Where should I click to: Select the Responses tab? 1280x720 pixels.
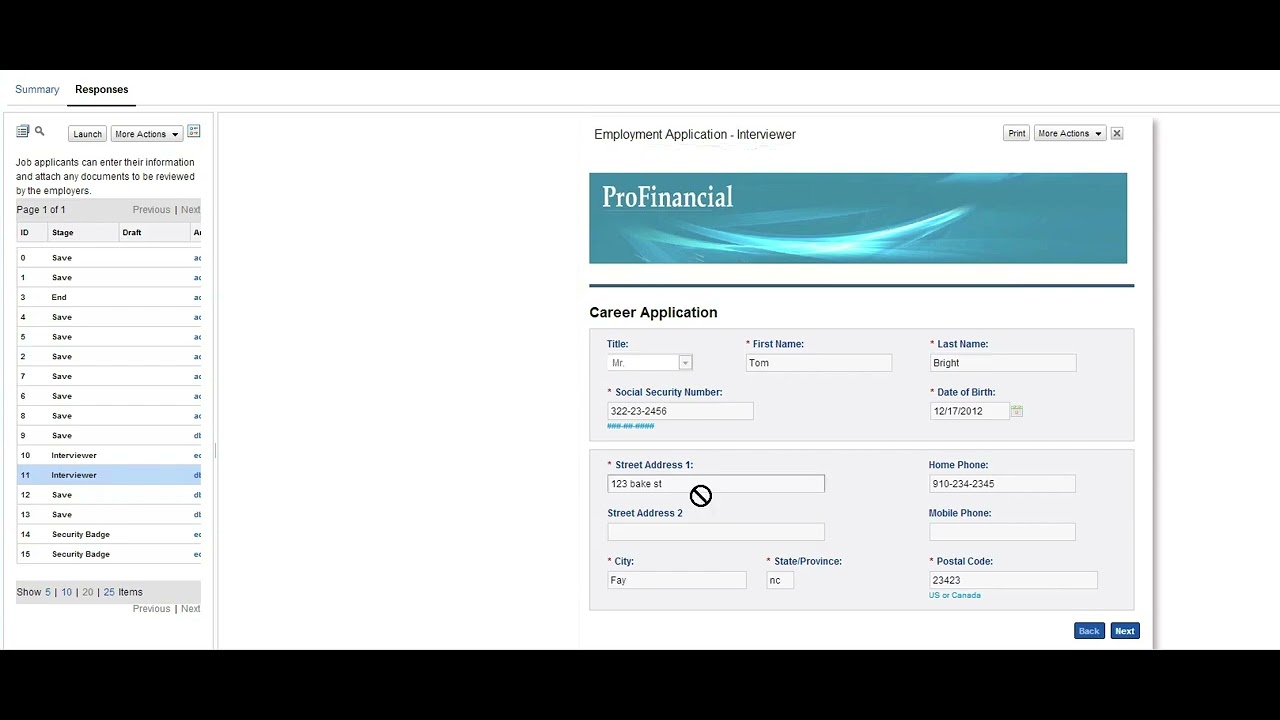[101, 89]
